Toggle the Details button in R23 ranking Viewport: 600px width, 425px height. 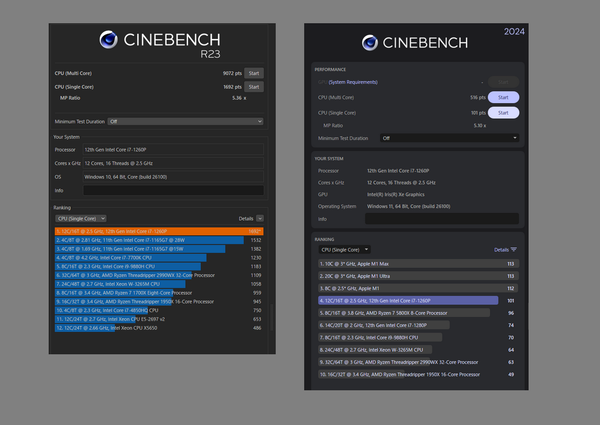pyautogui.click(x=261, y=217)
